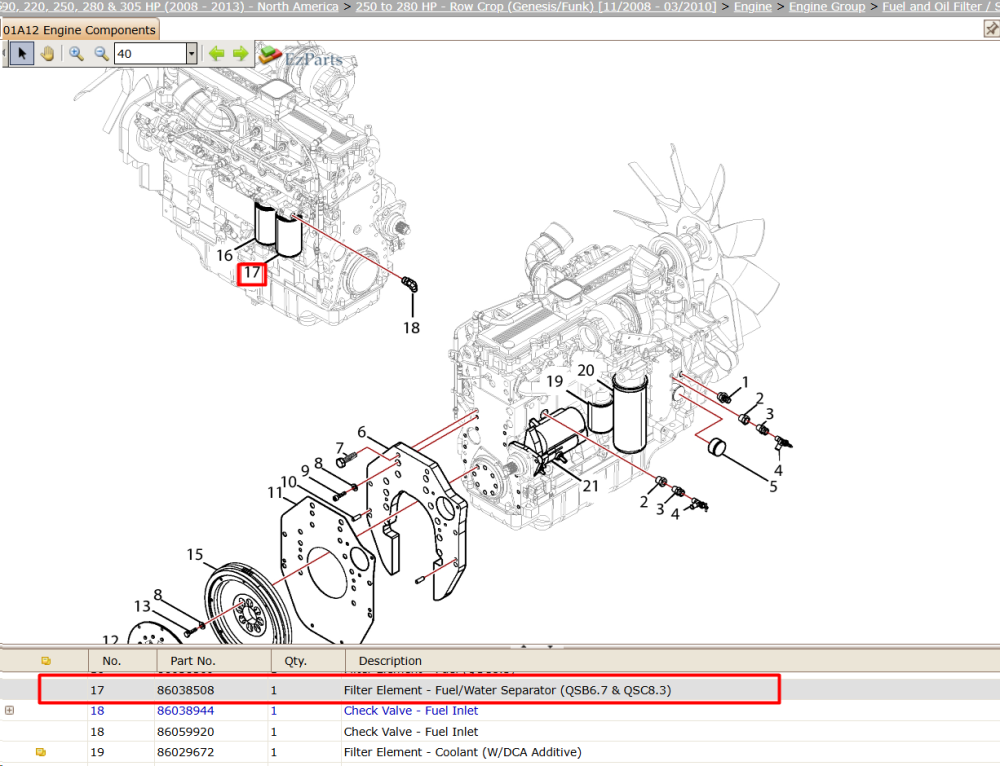Click callout 11 beside the housing plate
This screenshot has width=1000, height=766.
(275, 492)
